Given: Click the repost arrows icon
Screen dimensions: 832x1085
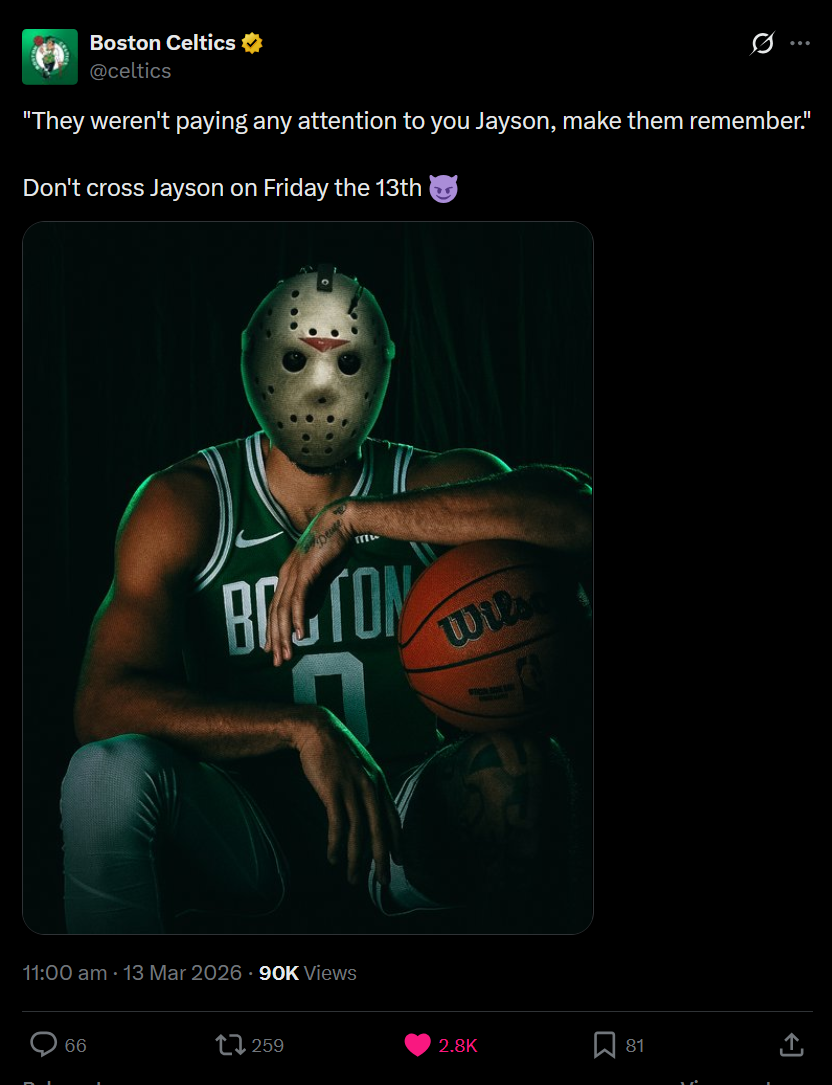Looking at the screenshot, I should click(x=230, y=1044).
